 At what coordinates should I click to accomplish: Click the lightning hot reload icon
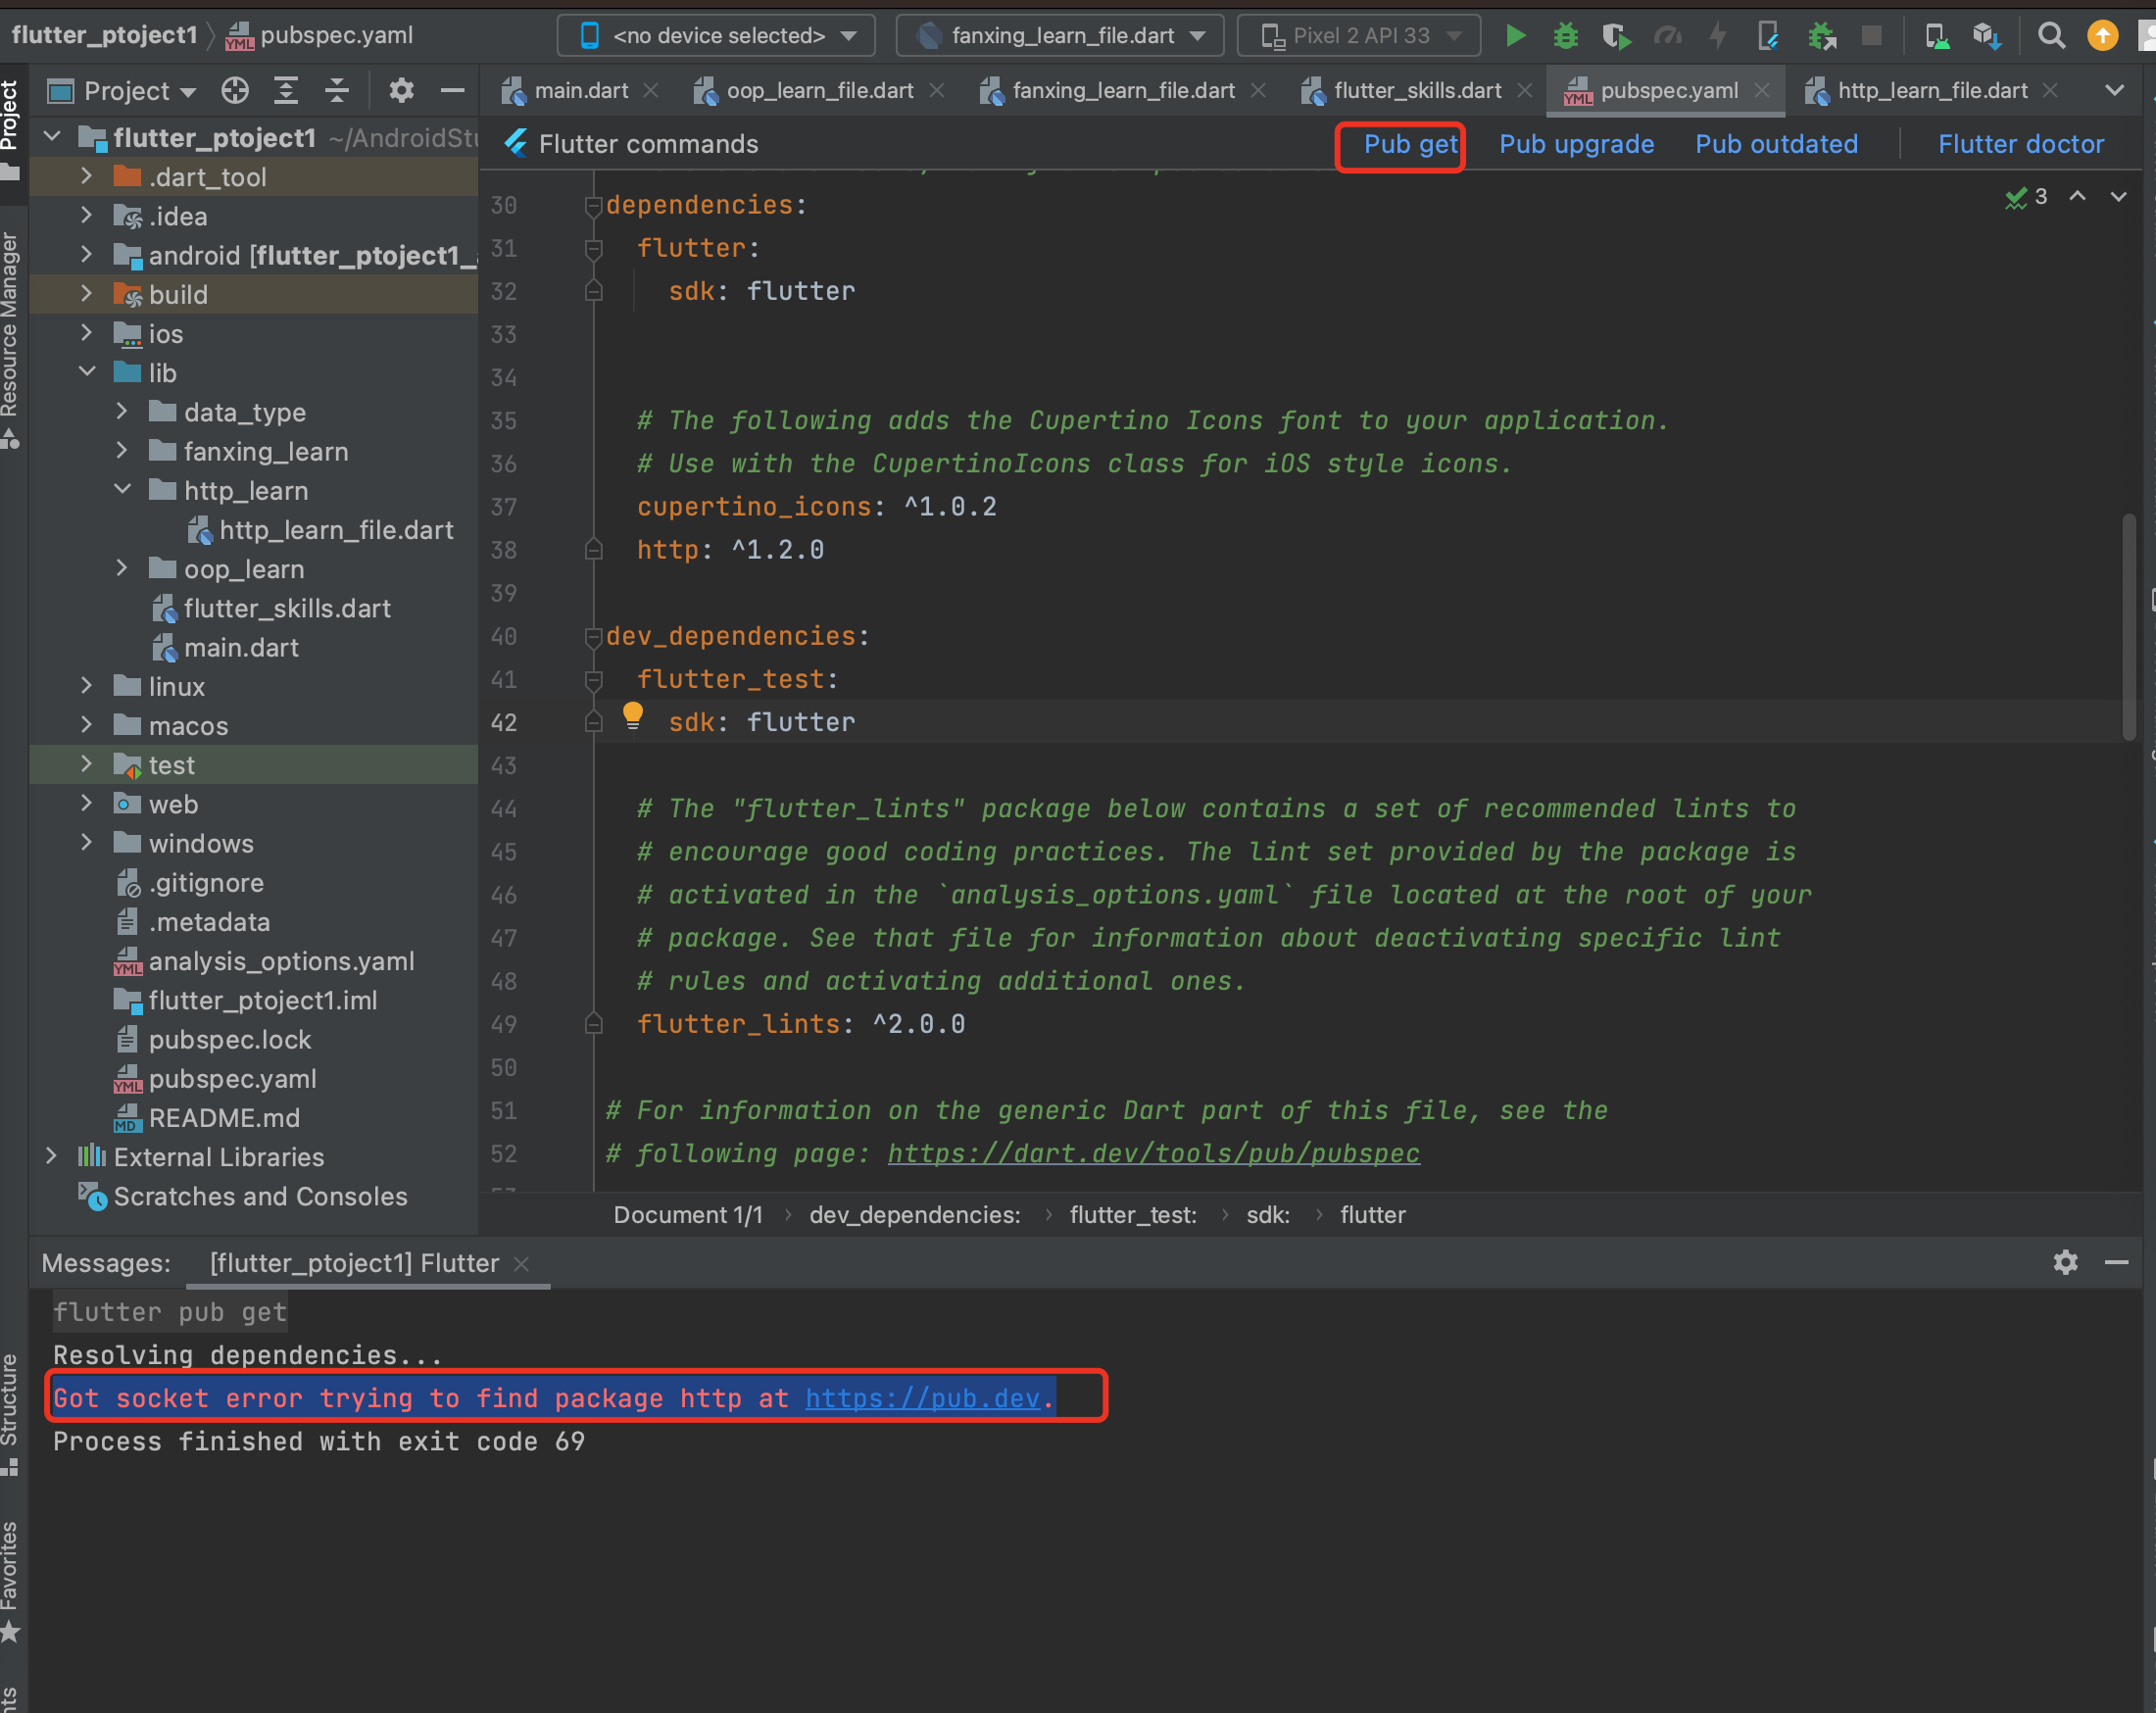1718,36
